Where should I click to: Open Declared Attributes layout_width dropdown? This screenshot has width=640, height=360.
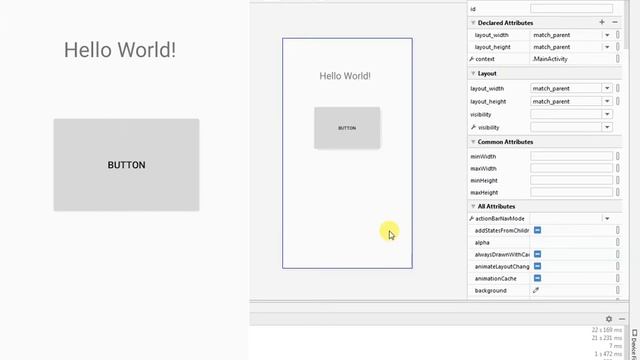tap(607, 35)
